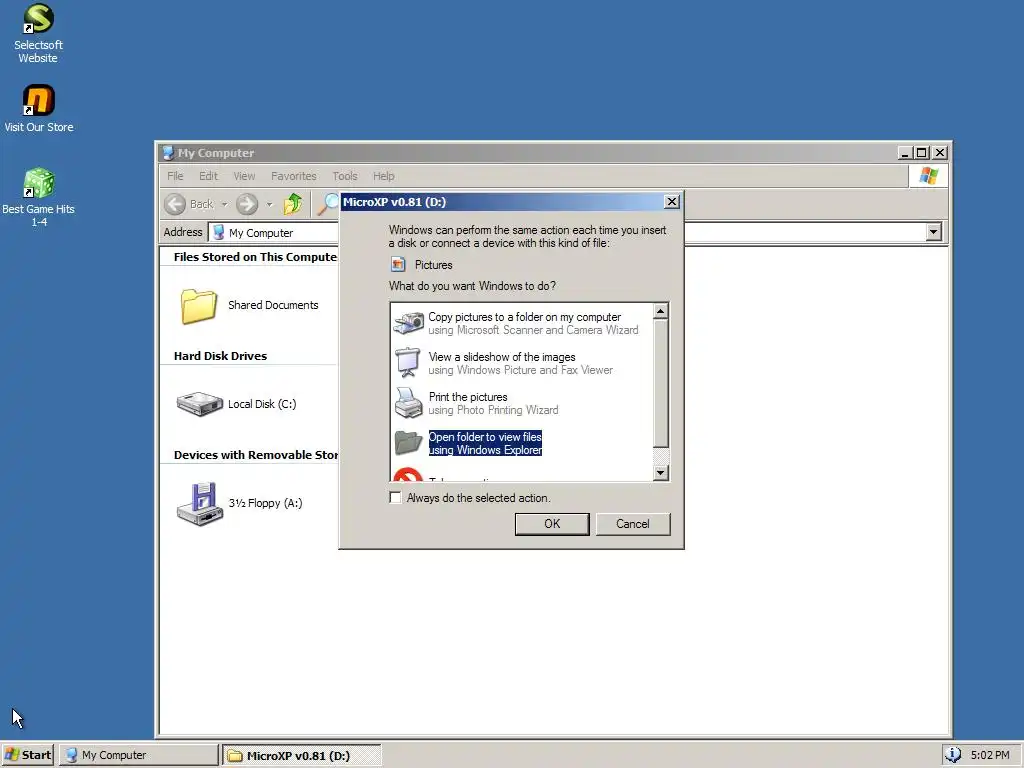Click the Devices with Removable Storage heading
1024x768 pixels.
coord(255,455)
